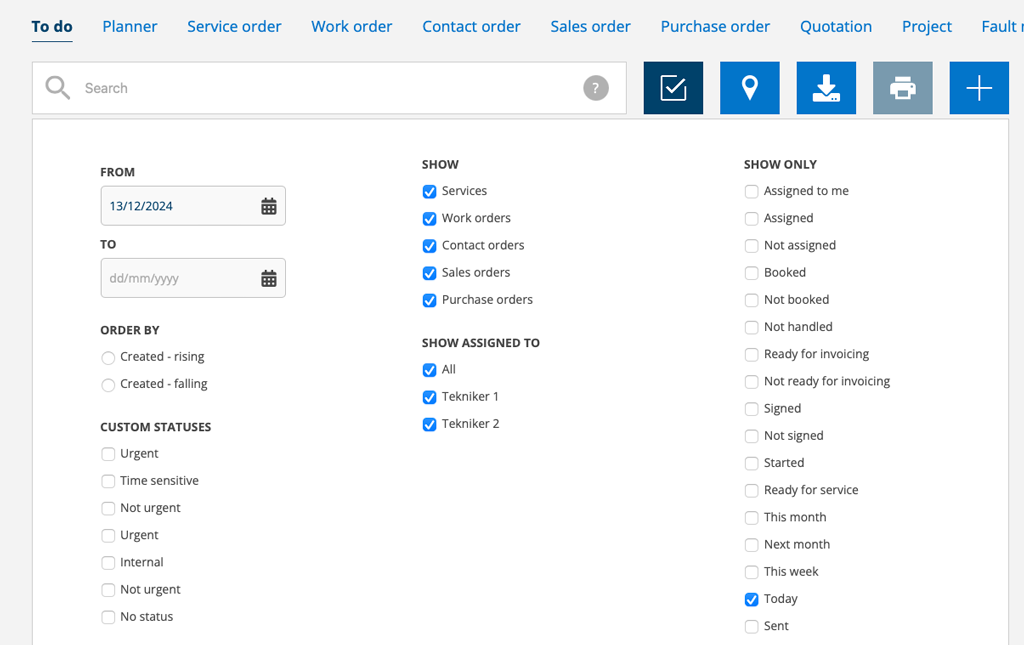Enable the Assigned to me filter
The width and height of the screenshot is (1024, 645).
751,192
